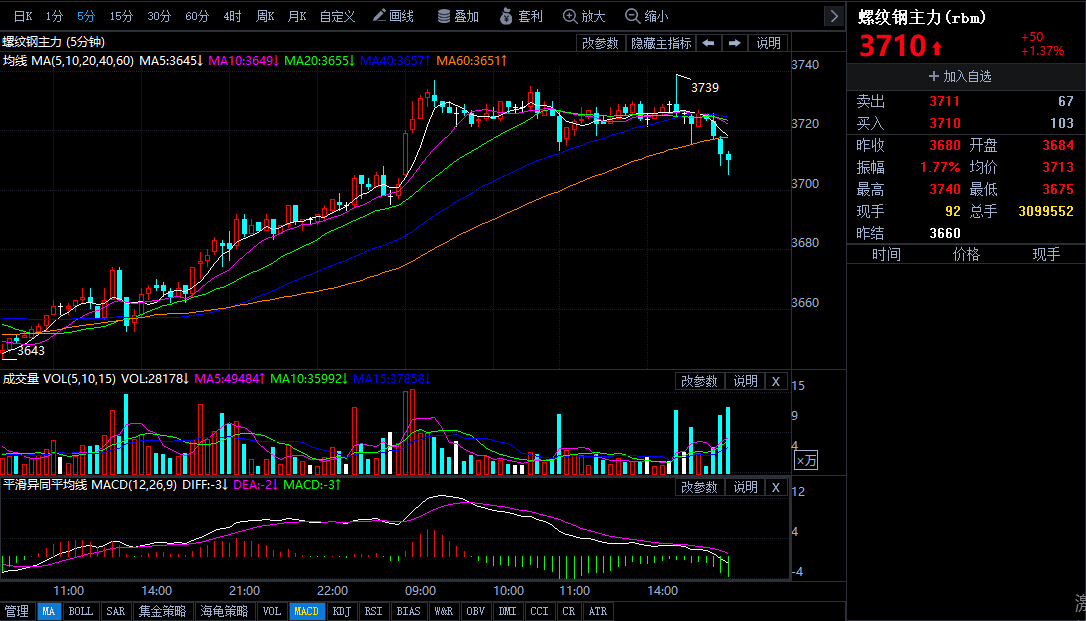
Task: Select the 30分 period tab
Action: tap(159, 16)
